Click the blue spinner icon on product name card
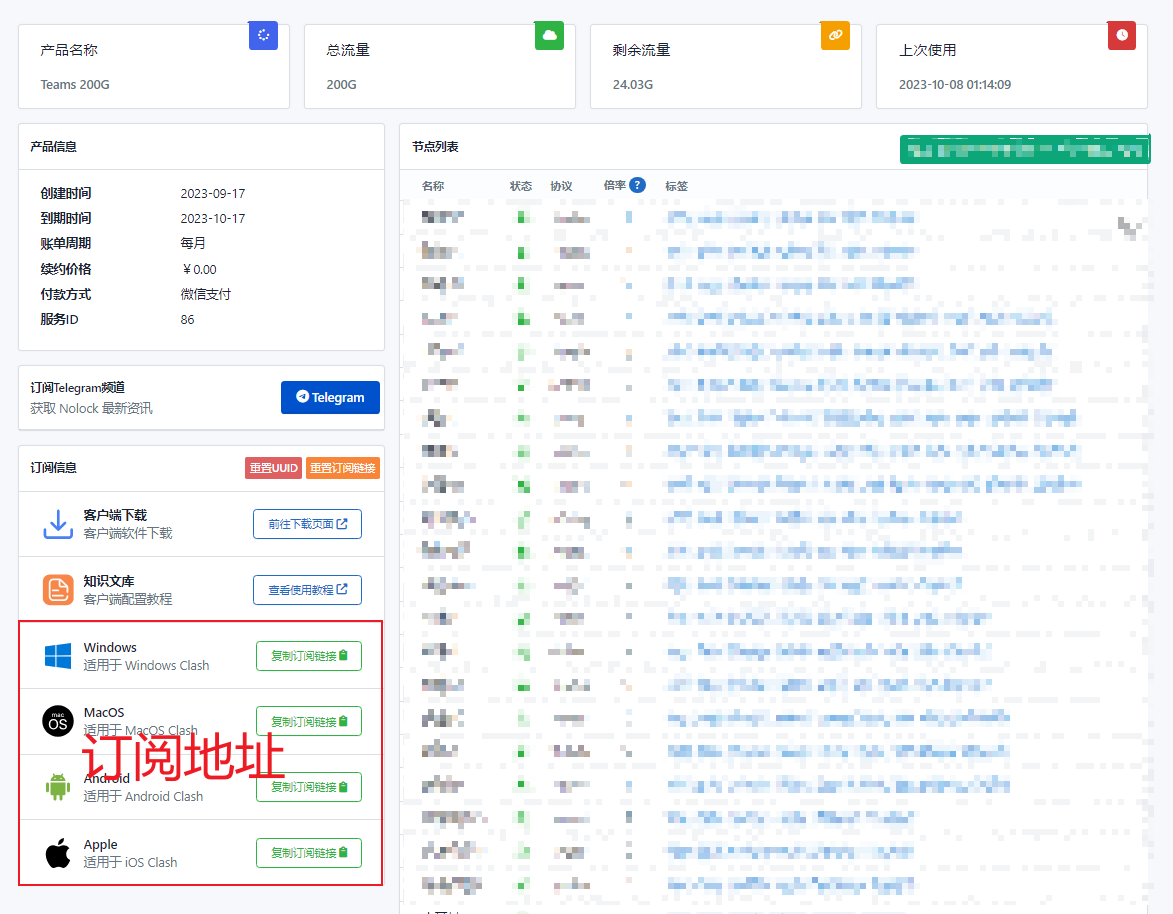This screenshot has width=1173, height=914. [x=263, y=35]
